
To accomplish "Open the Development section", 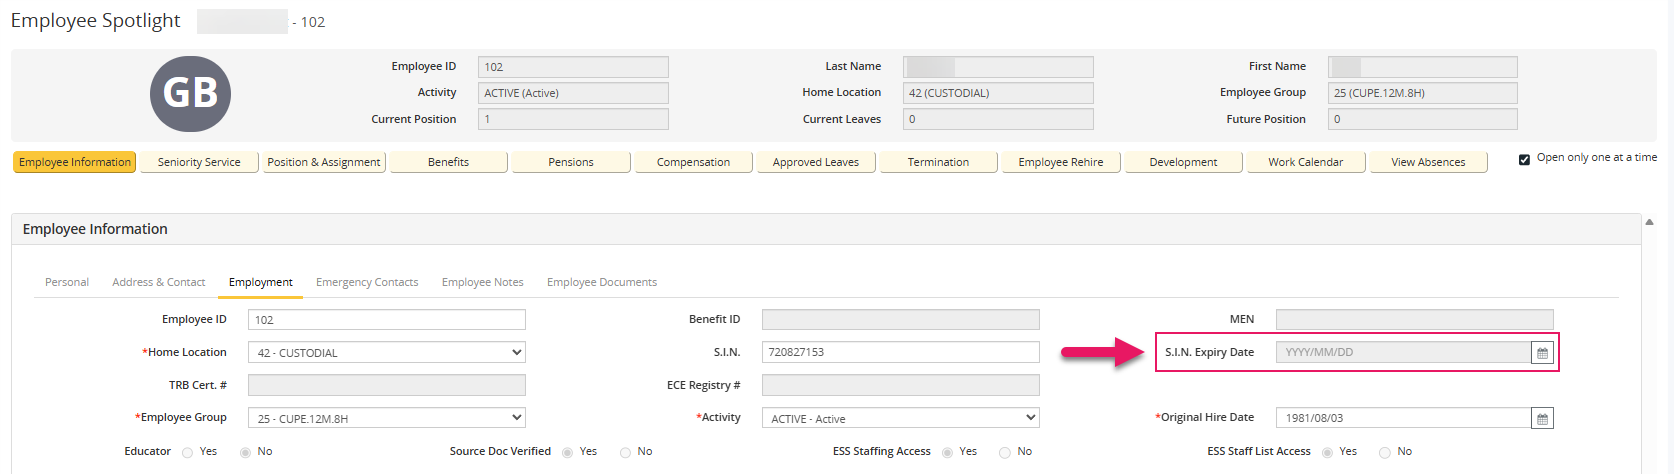I will (1183, 162).
